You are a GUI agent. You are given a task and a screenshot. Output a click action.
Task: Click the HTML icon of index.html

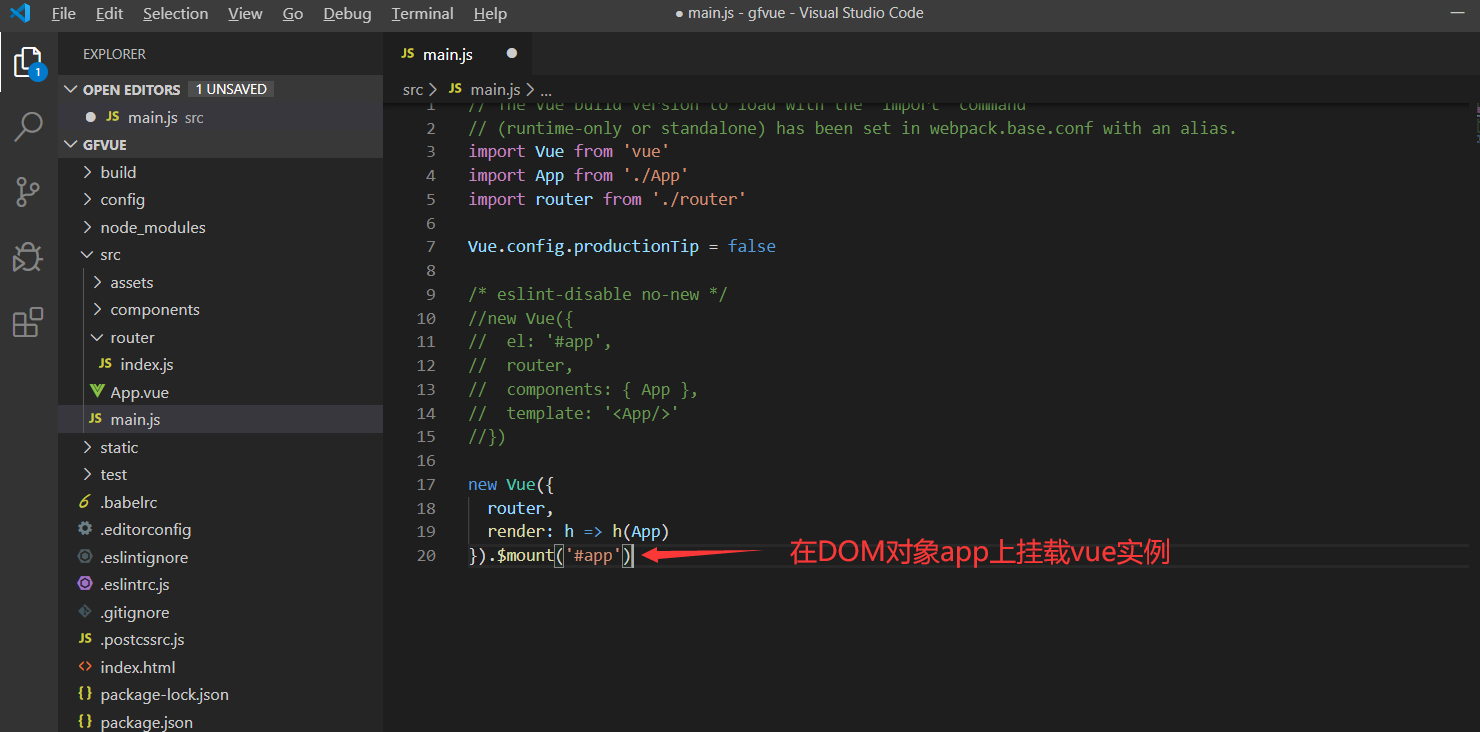(x=85, y=667)
